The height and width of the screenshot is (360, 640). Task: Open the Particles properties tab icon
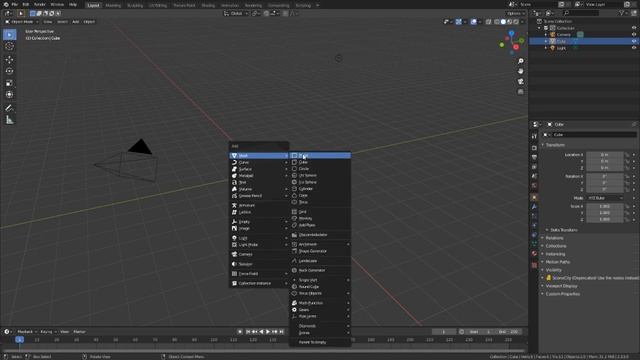pos(534,216)
